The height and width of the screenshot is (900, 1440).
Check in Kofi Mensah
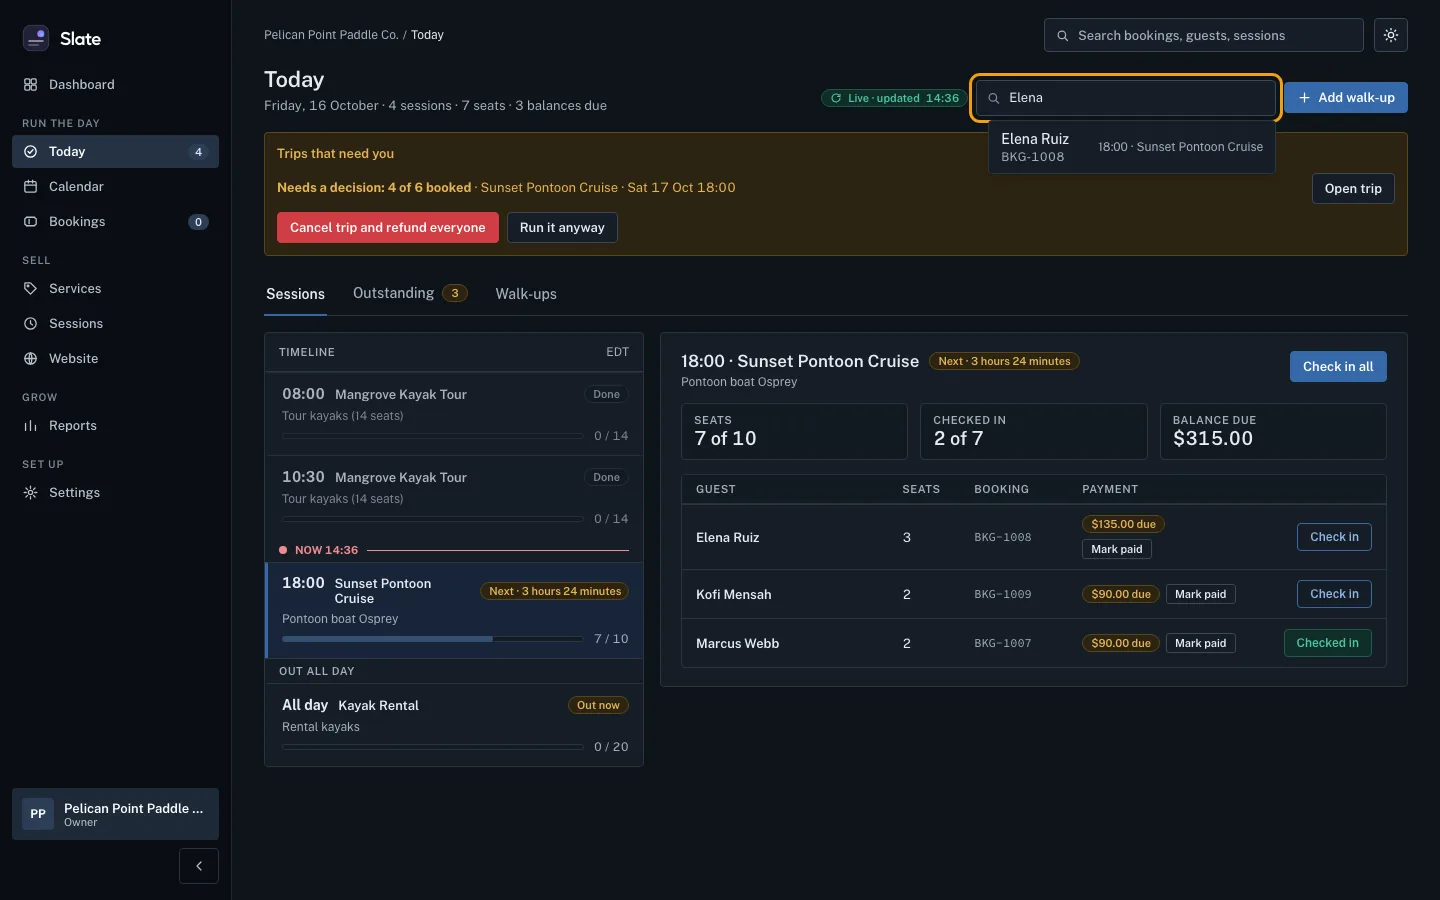(1334, 594)
